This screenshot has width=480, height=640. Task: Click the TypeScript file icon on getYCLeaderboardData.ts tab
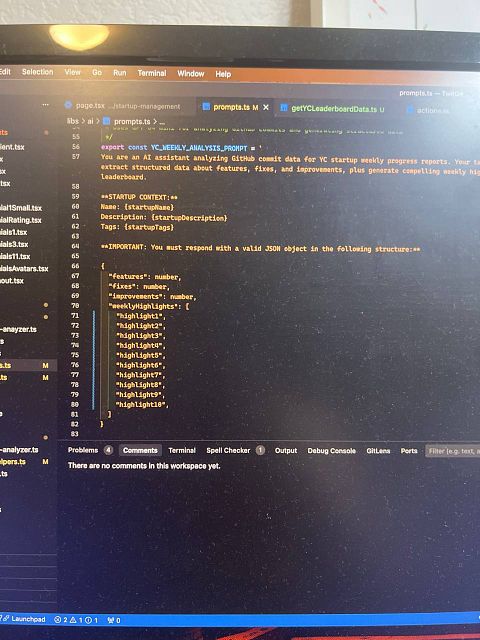click(284, 108)
